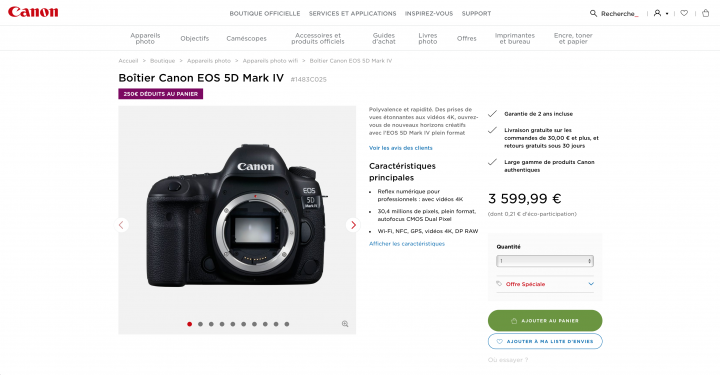Open the Objectifs menu
The image size is (720, 375).
click(195, 39)
